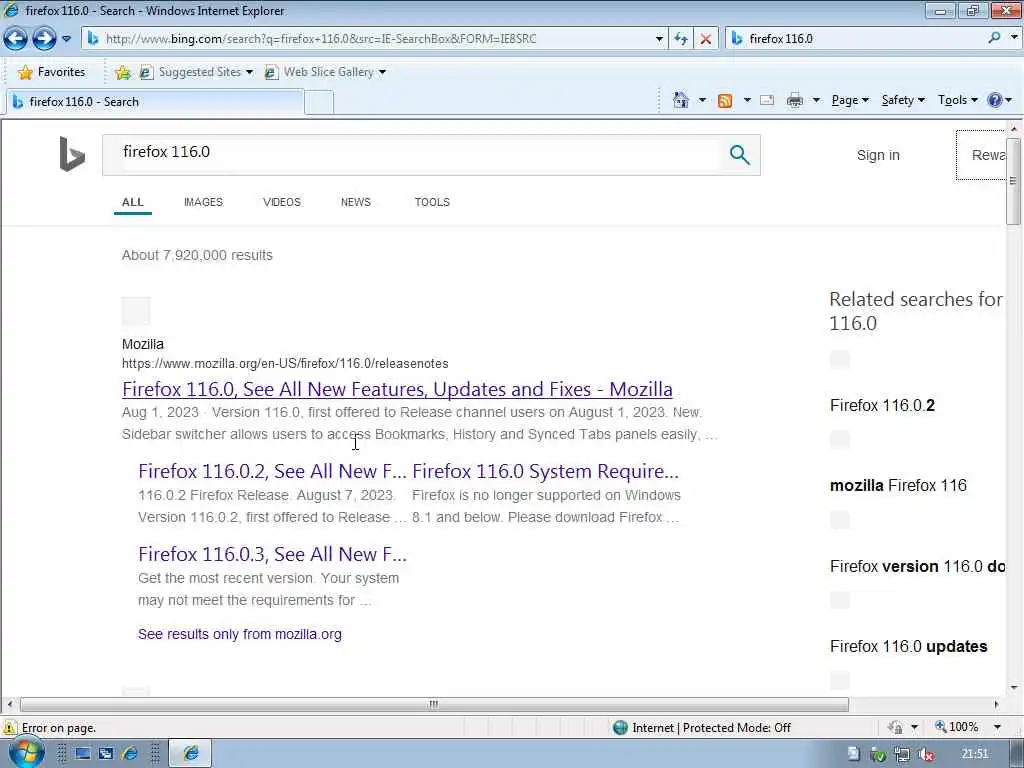This screenshot has height=768, width=1024.
Task: Refresh the page using the refresh icon
Action: 681,39
